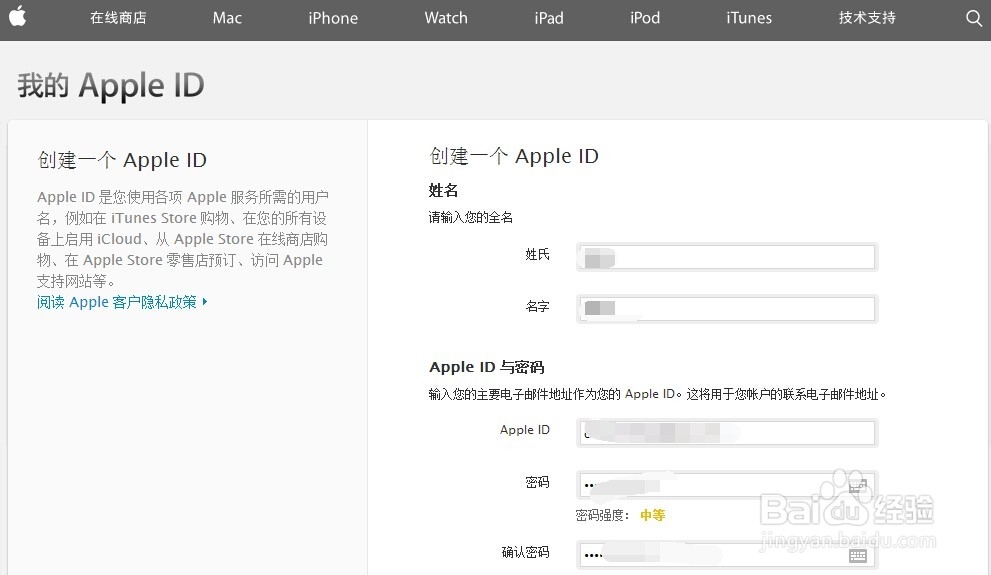Select Watch in the navigation bar
This screenshot has height=575, width=991.
tap(446, 18)
